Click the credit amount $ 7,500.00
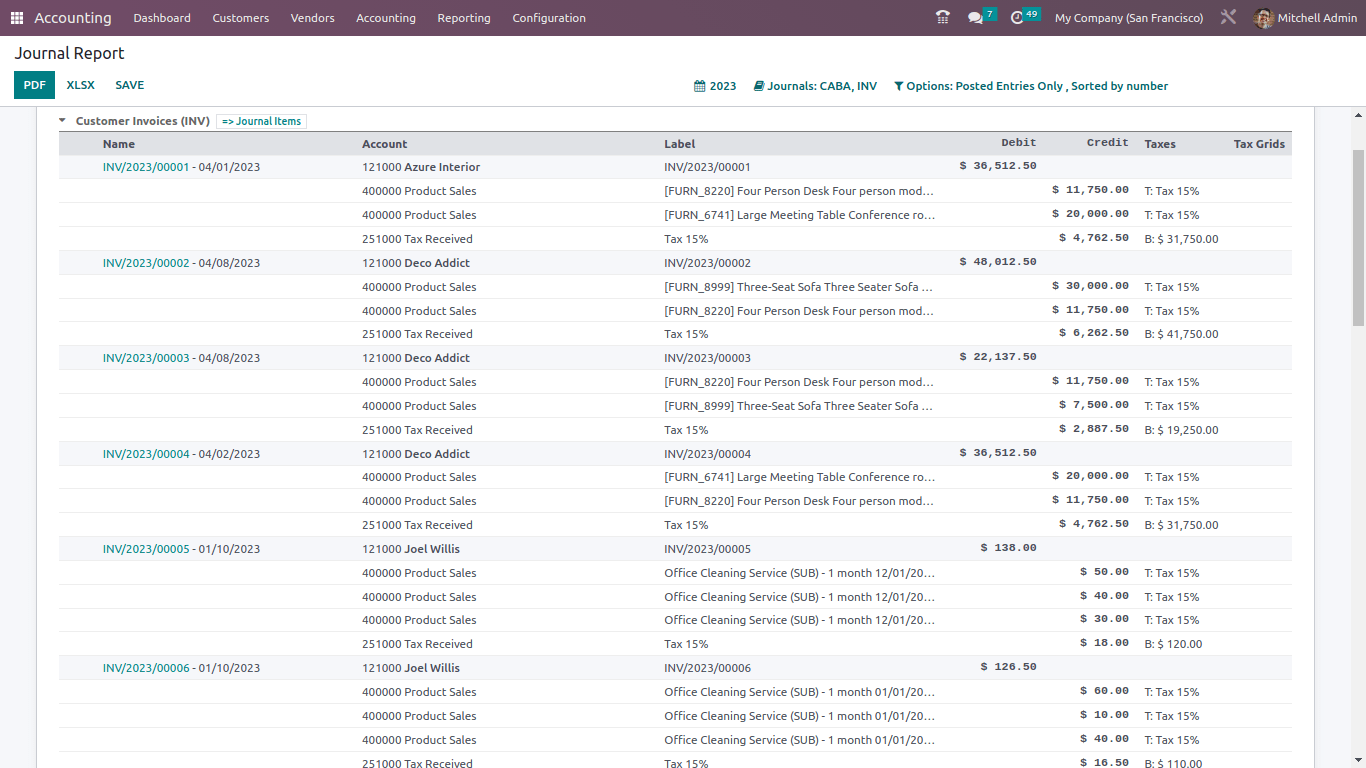1366x768 pixels. click(x=1094, y=405)
